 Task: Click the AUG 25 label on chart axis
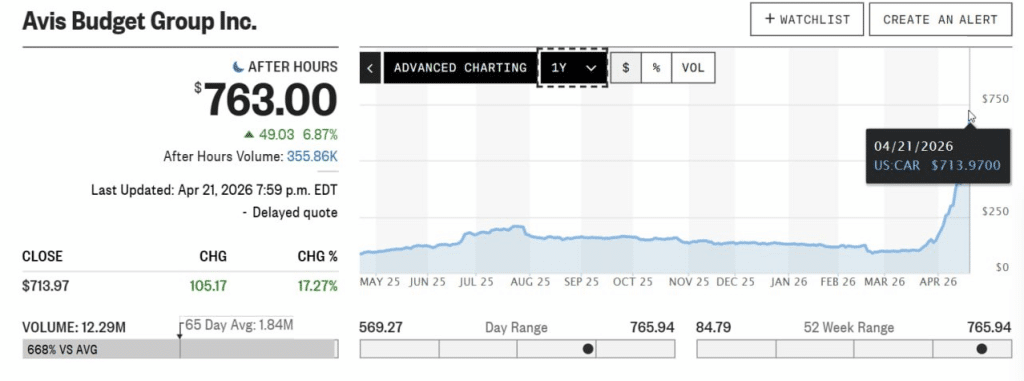pyautogui.click(x=530, y=282)
